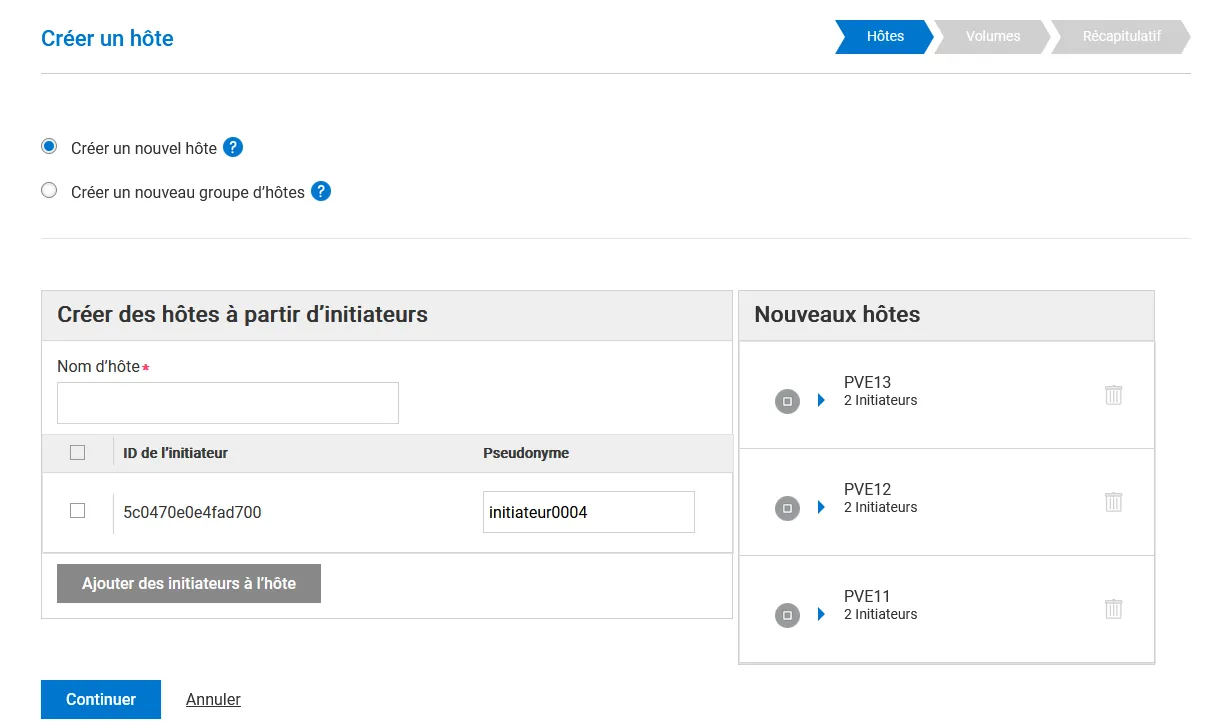Delete the PVE13 host with trash icon
The height and width of the screenshot is (727, 1230).
click(1113, 395)
